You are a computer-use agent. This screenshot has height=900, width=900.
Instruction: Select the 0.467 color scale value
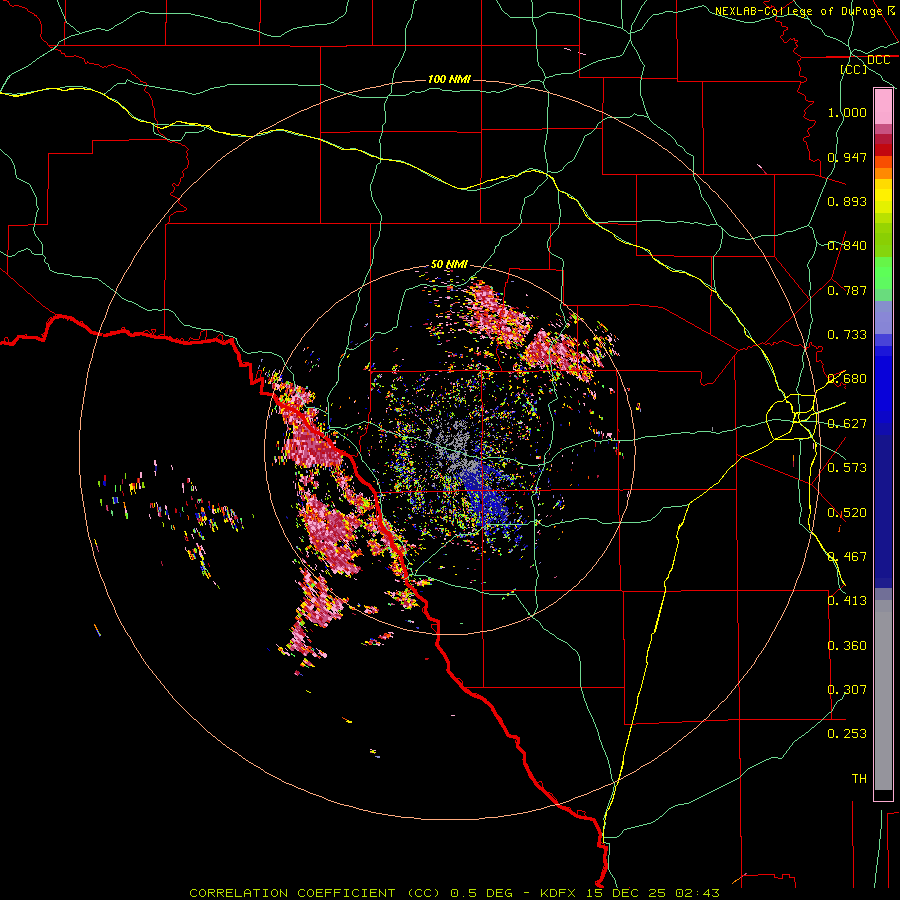pyautogui.click(x=847, y=557)
